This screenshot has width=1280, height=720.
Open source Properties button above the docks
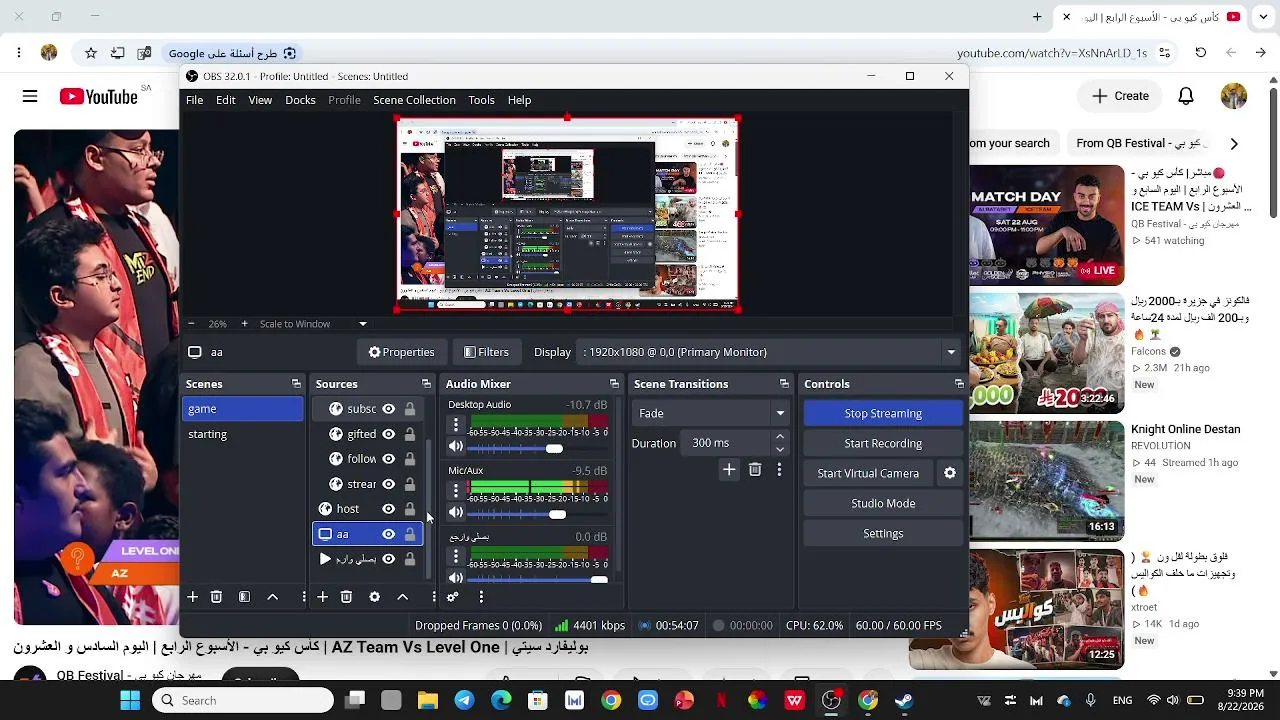401,352
